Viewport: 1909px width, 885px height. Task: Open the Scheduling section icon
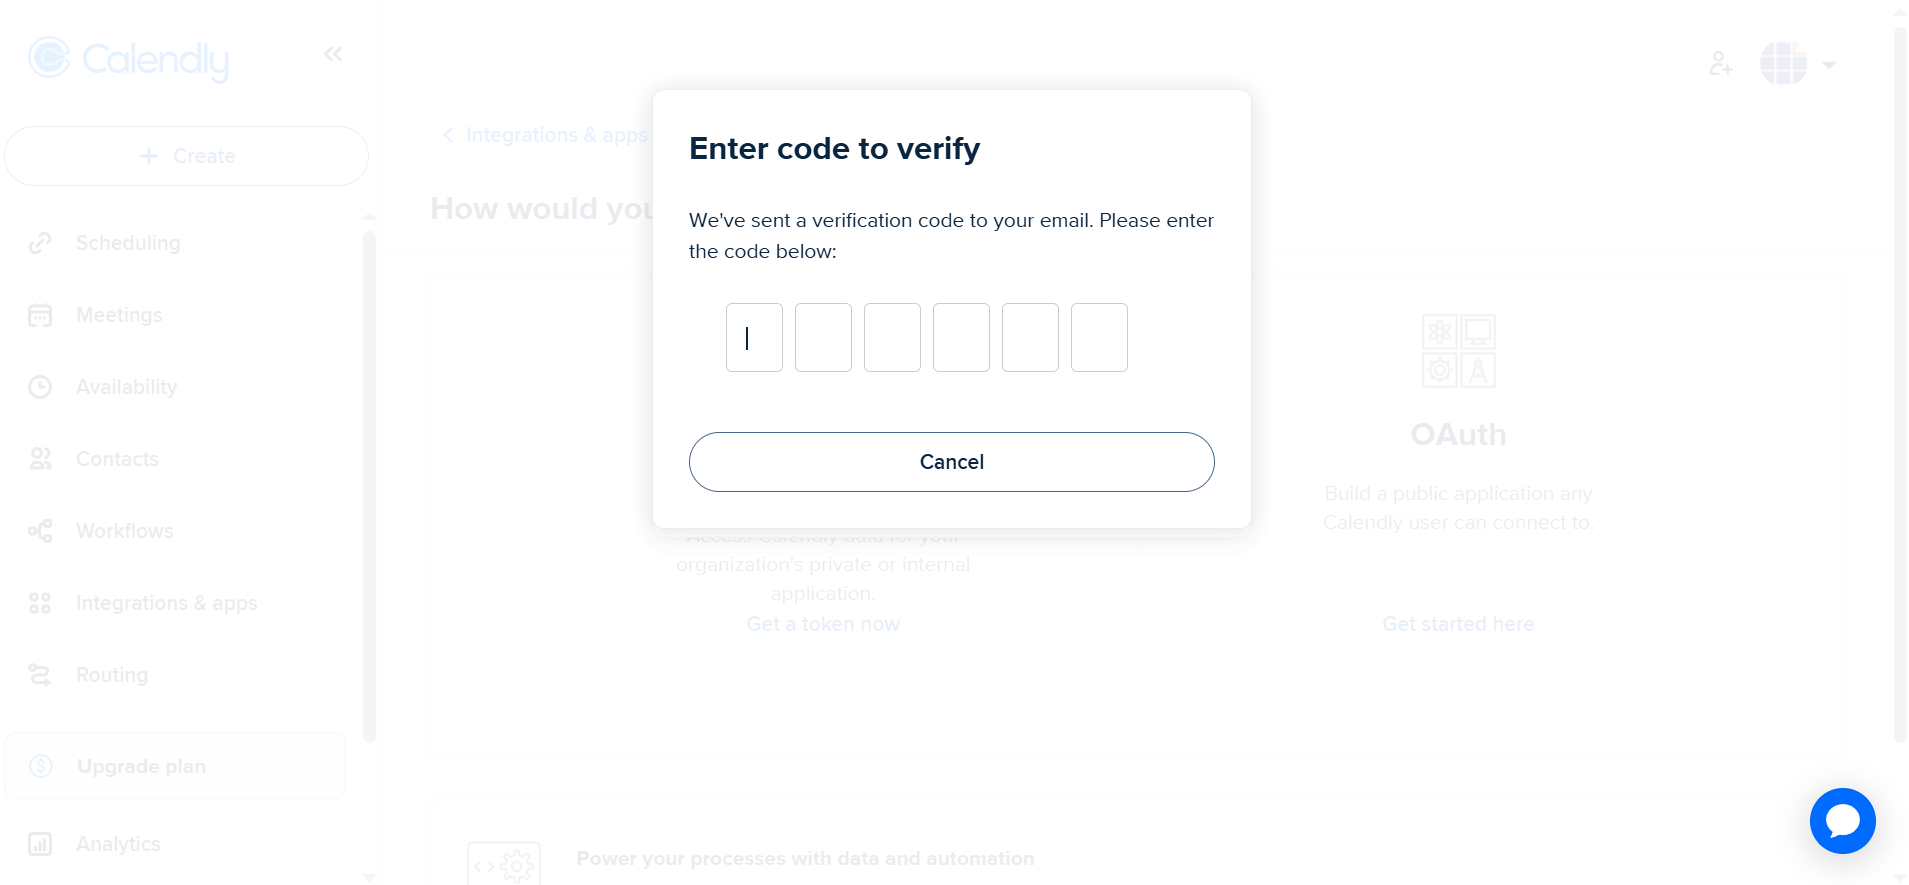pos(40,243)
